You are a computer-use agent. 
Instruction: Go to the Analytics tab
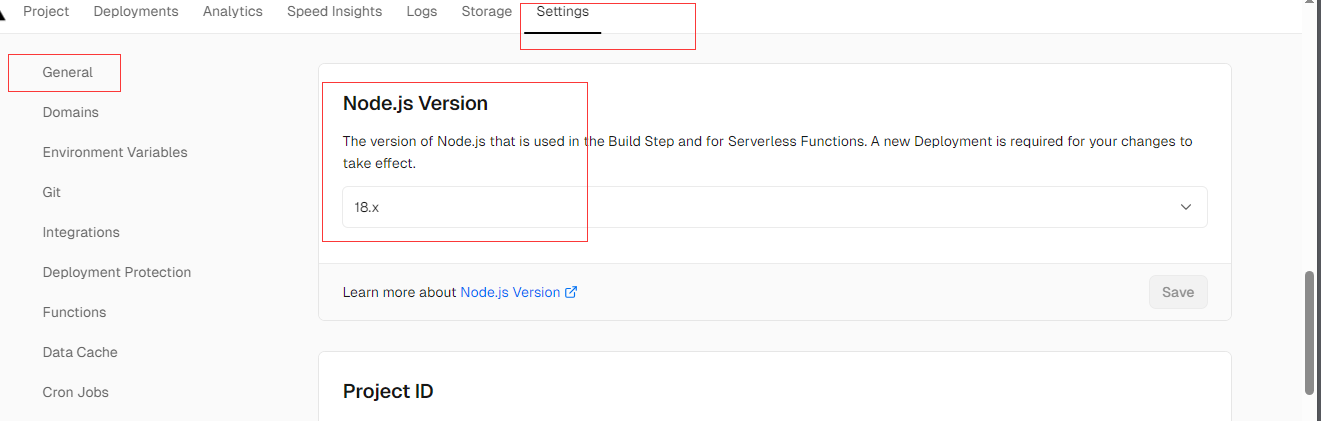point(232,12)
